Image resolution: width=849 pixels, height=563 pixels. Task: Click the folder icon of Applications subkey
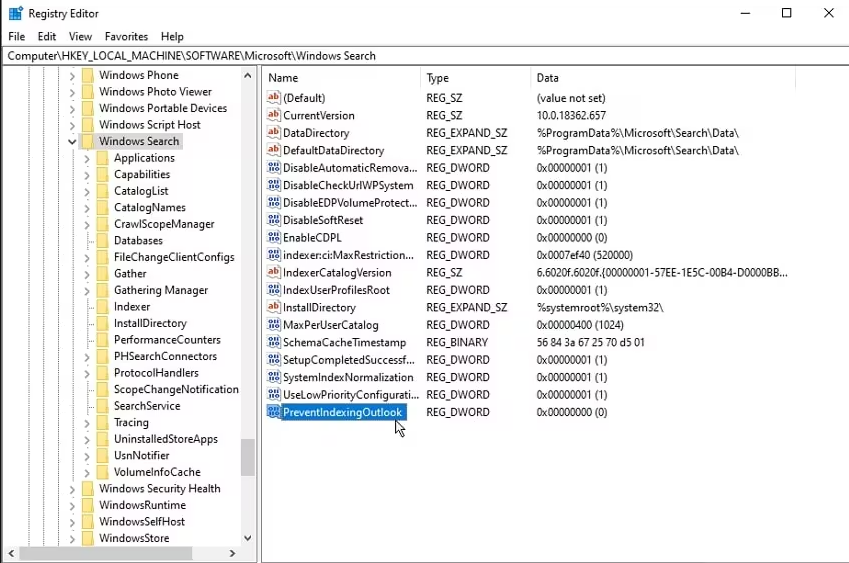pyautogui.click(x=102, y=158)
